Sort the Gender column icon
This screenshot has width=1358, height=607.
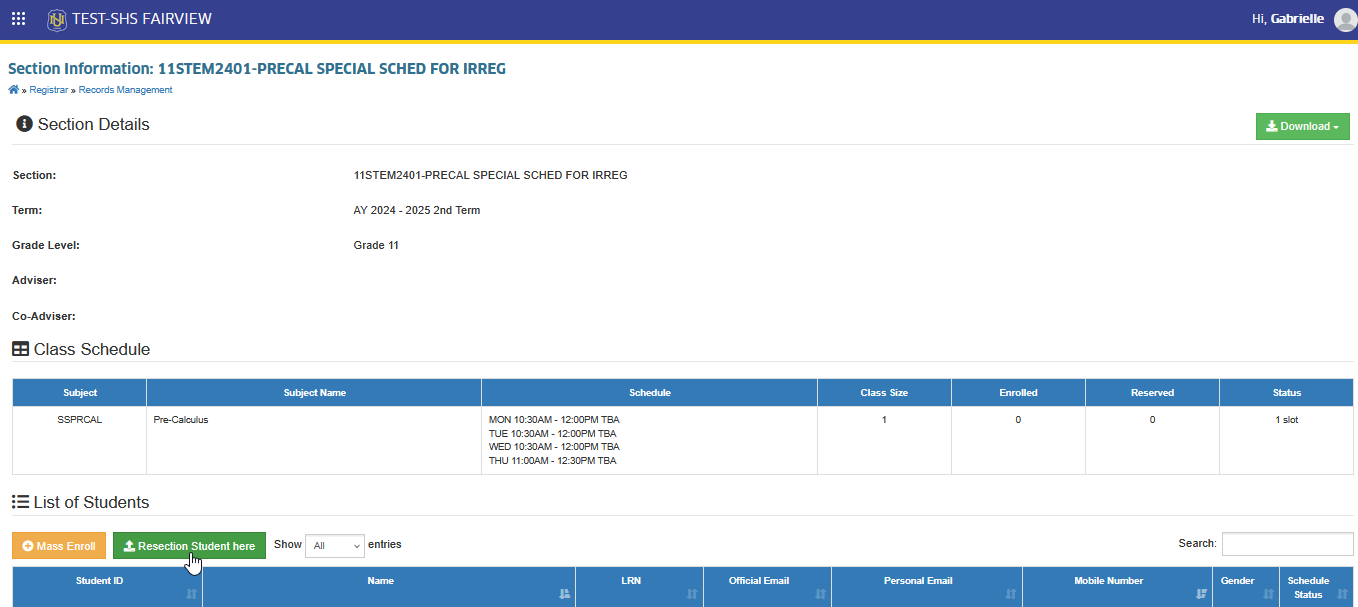pos(1268,594)
